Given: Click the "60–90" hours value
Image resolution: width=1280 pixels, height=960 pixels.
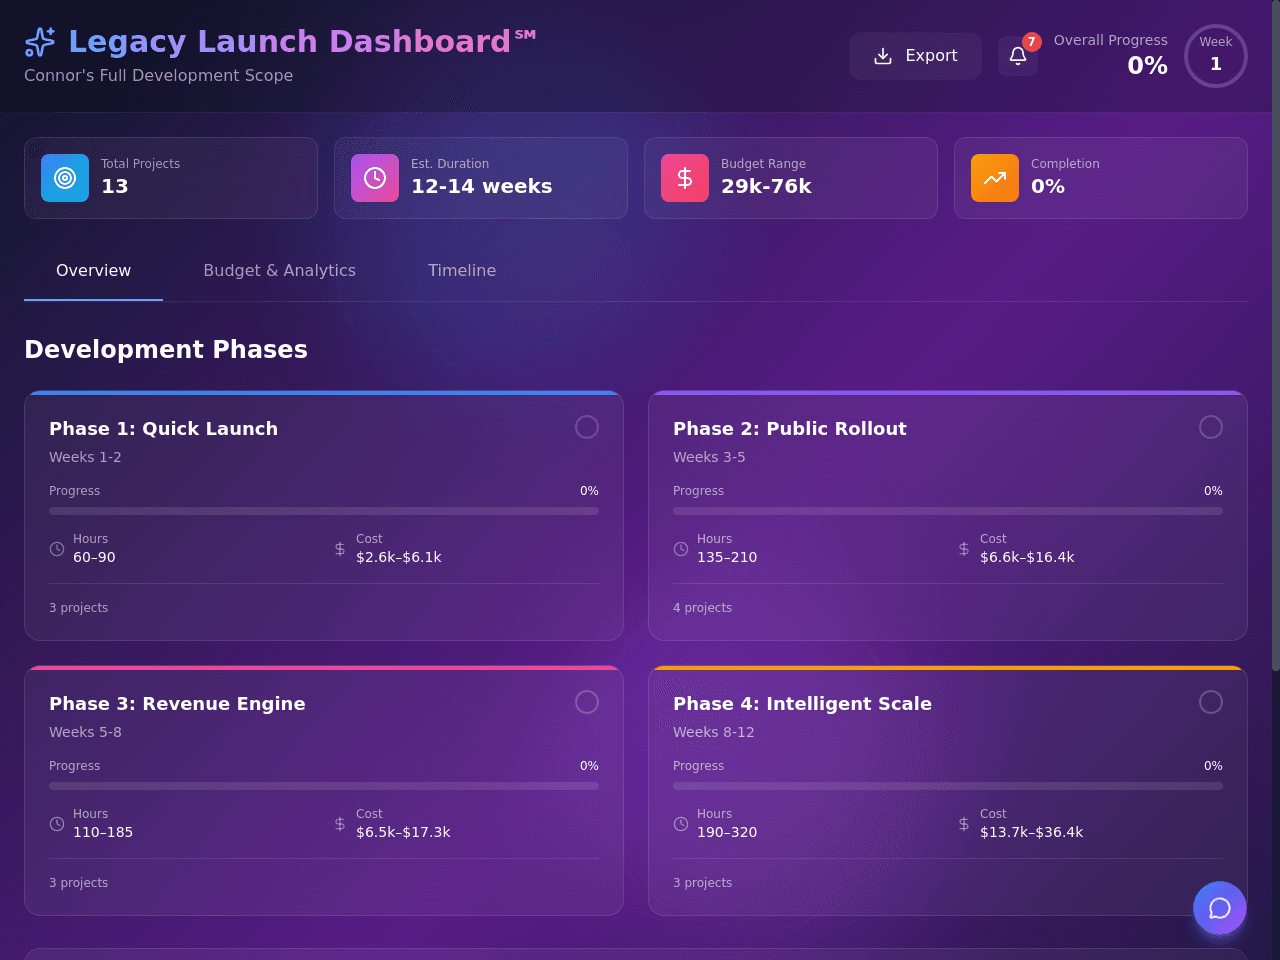Looking at the screenshot, I should [94, 557].
